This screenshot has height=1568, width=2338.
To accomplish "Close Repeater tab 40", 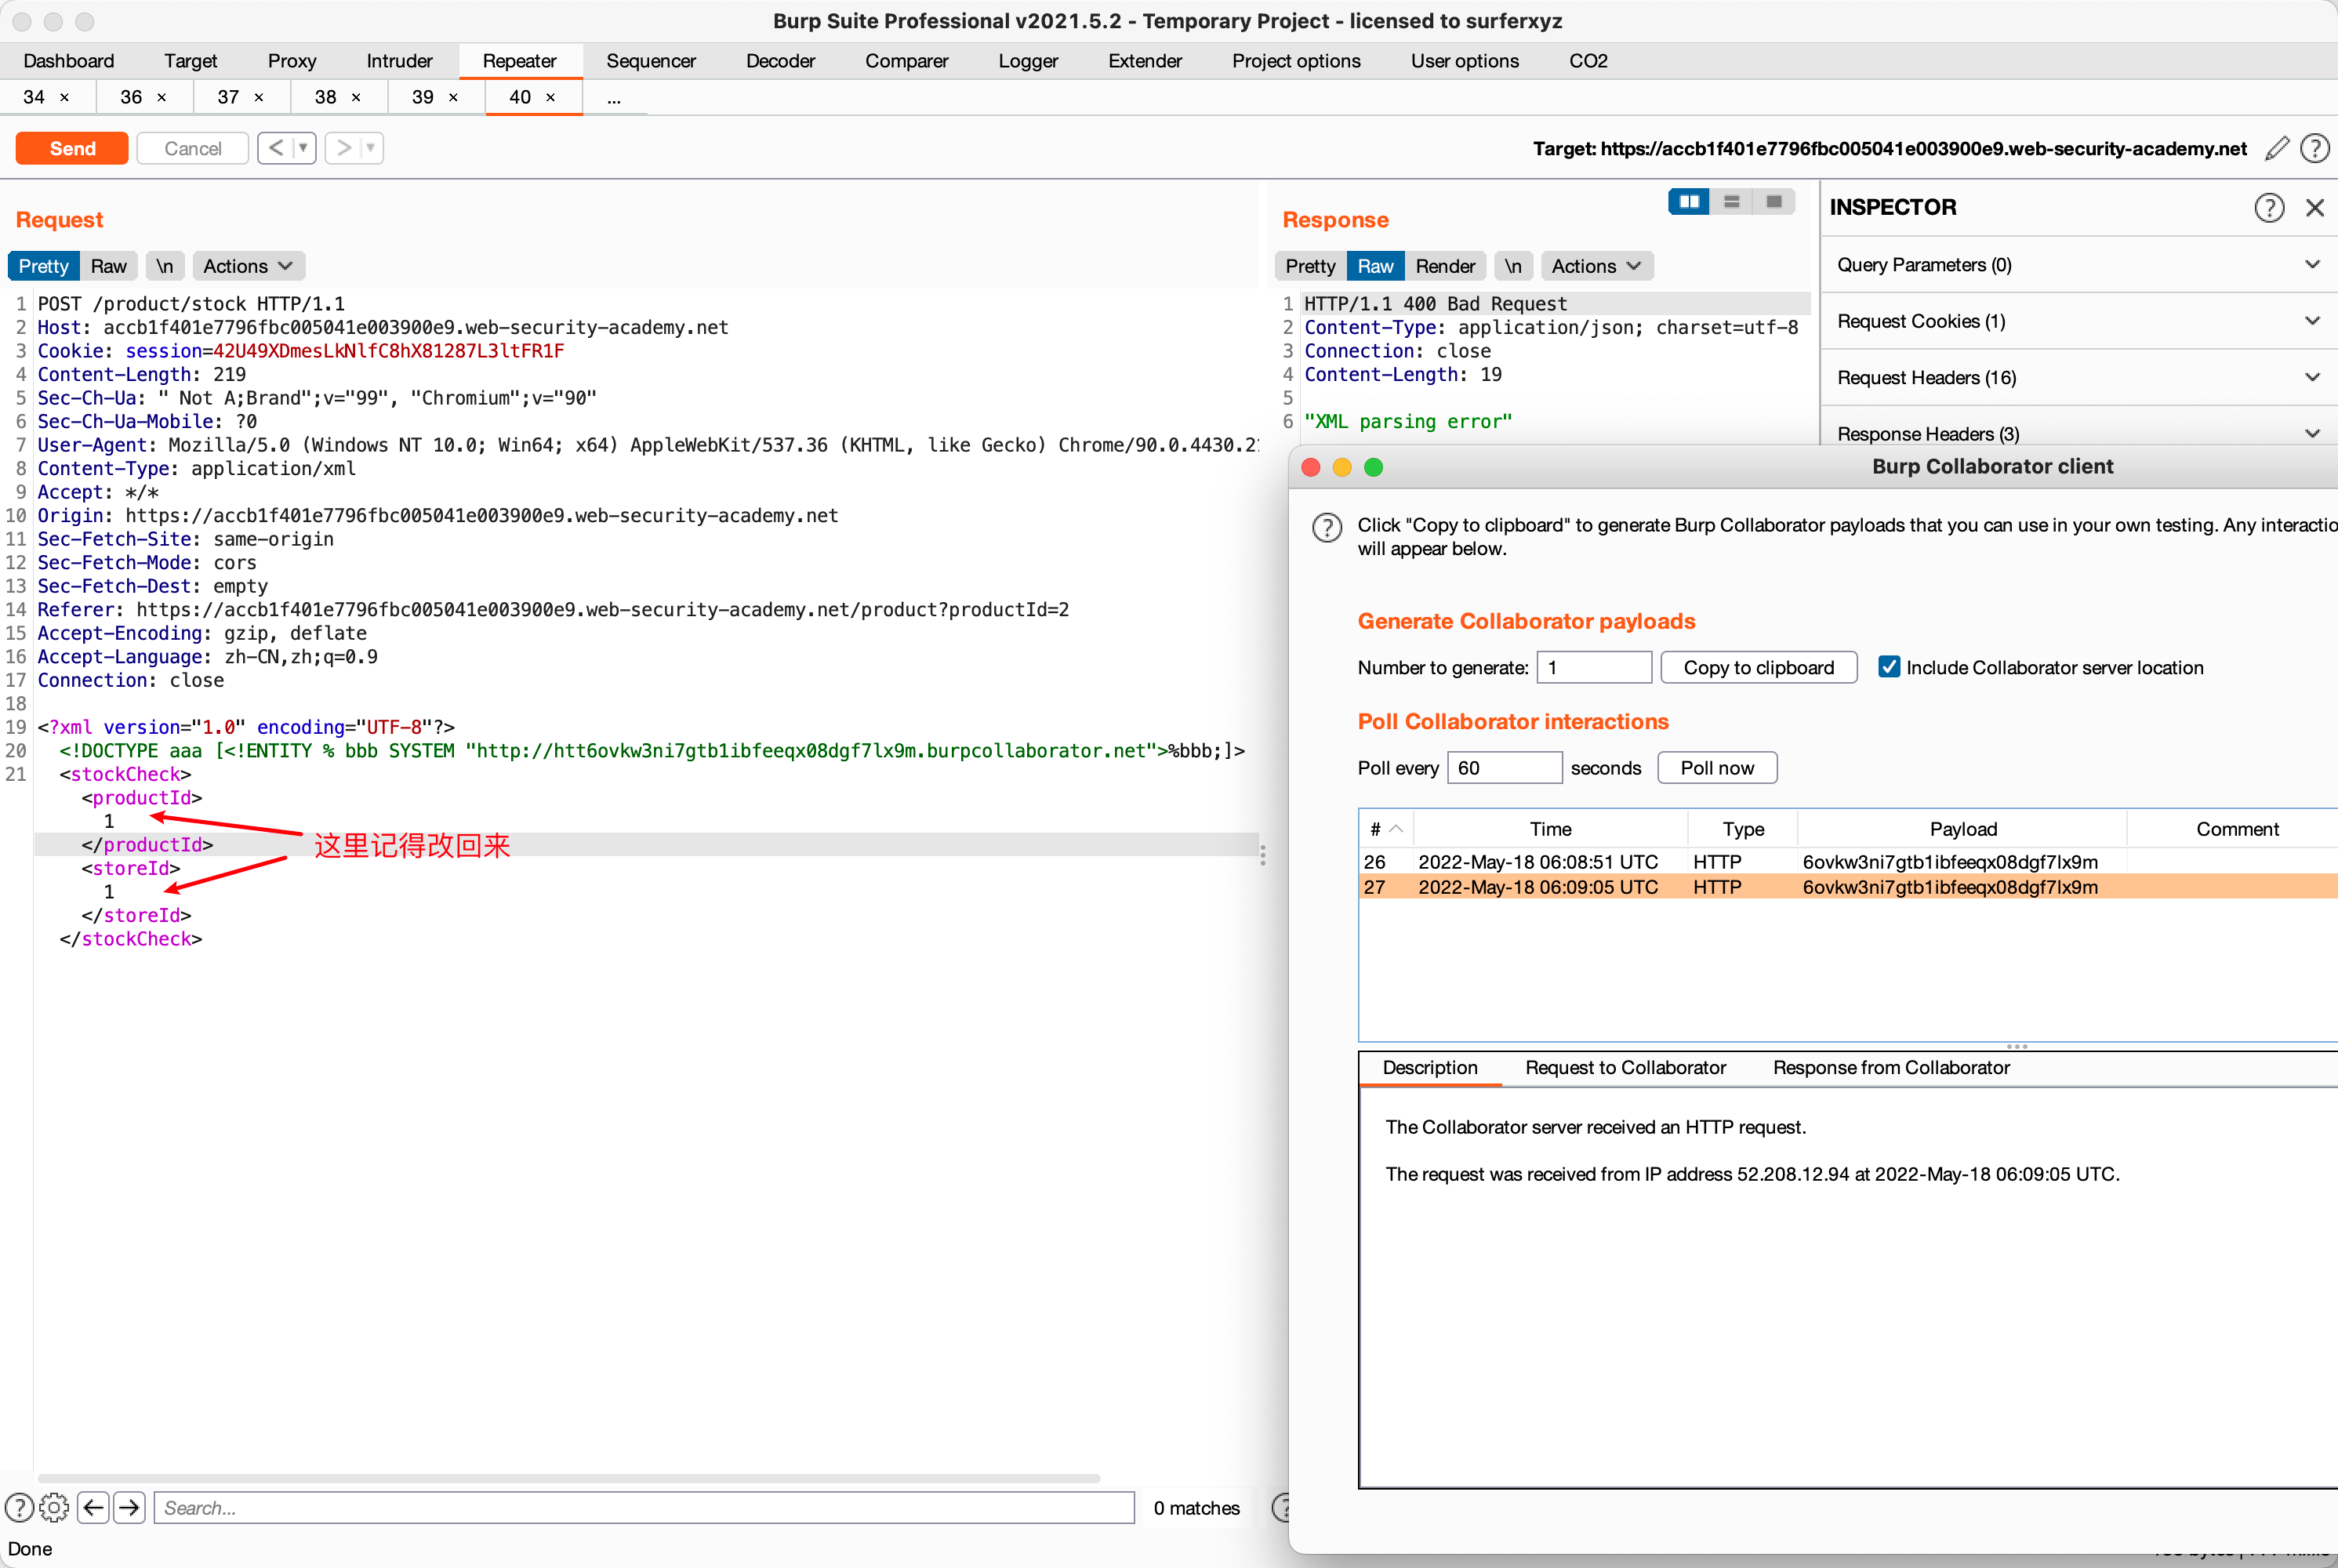I will [550, 97].
